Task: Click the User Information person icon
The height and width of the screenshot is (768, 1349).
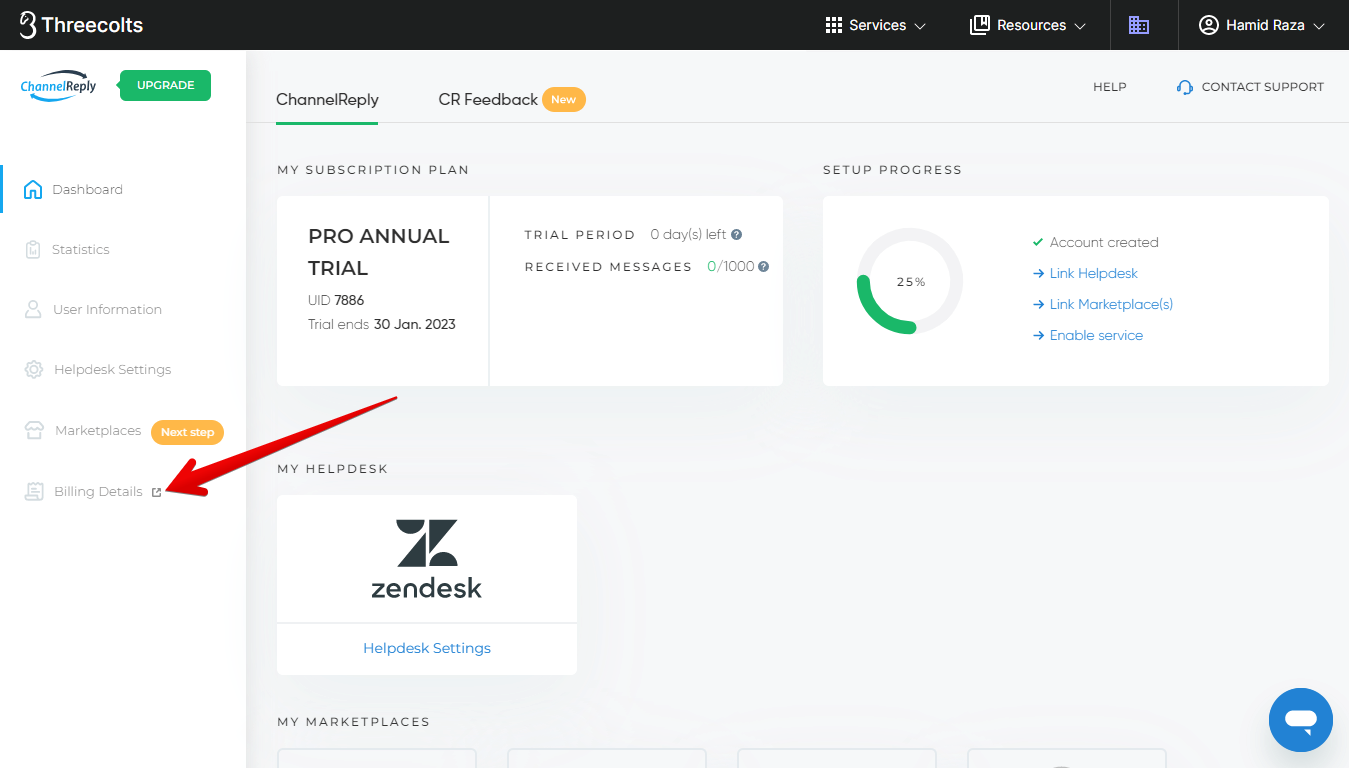Action: coord(33,310)
